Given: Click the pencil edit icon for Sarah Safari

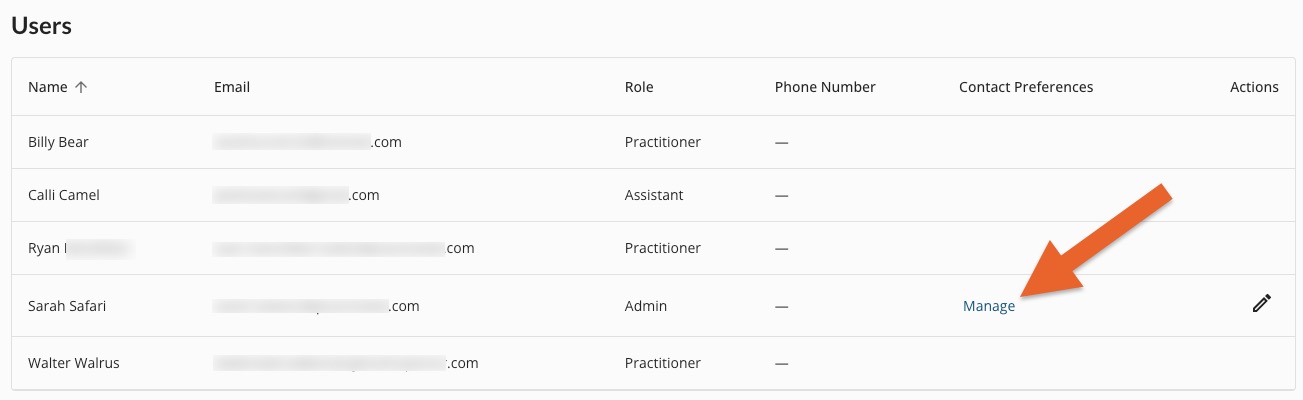Looking at the screenshot, I should coord(1261,303).
